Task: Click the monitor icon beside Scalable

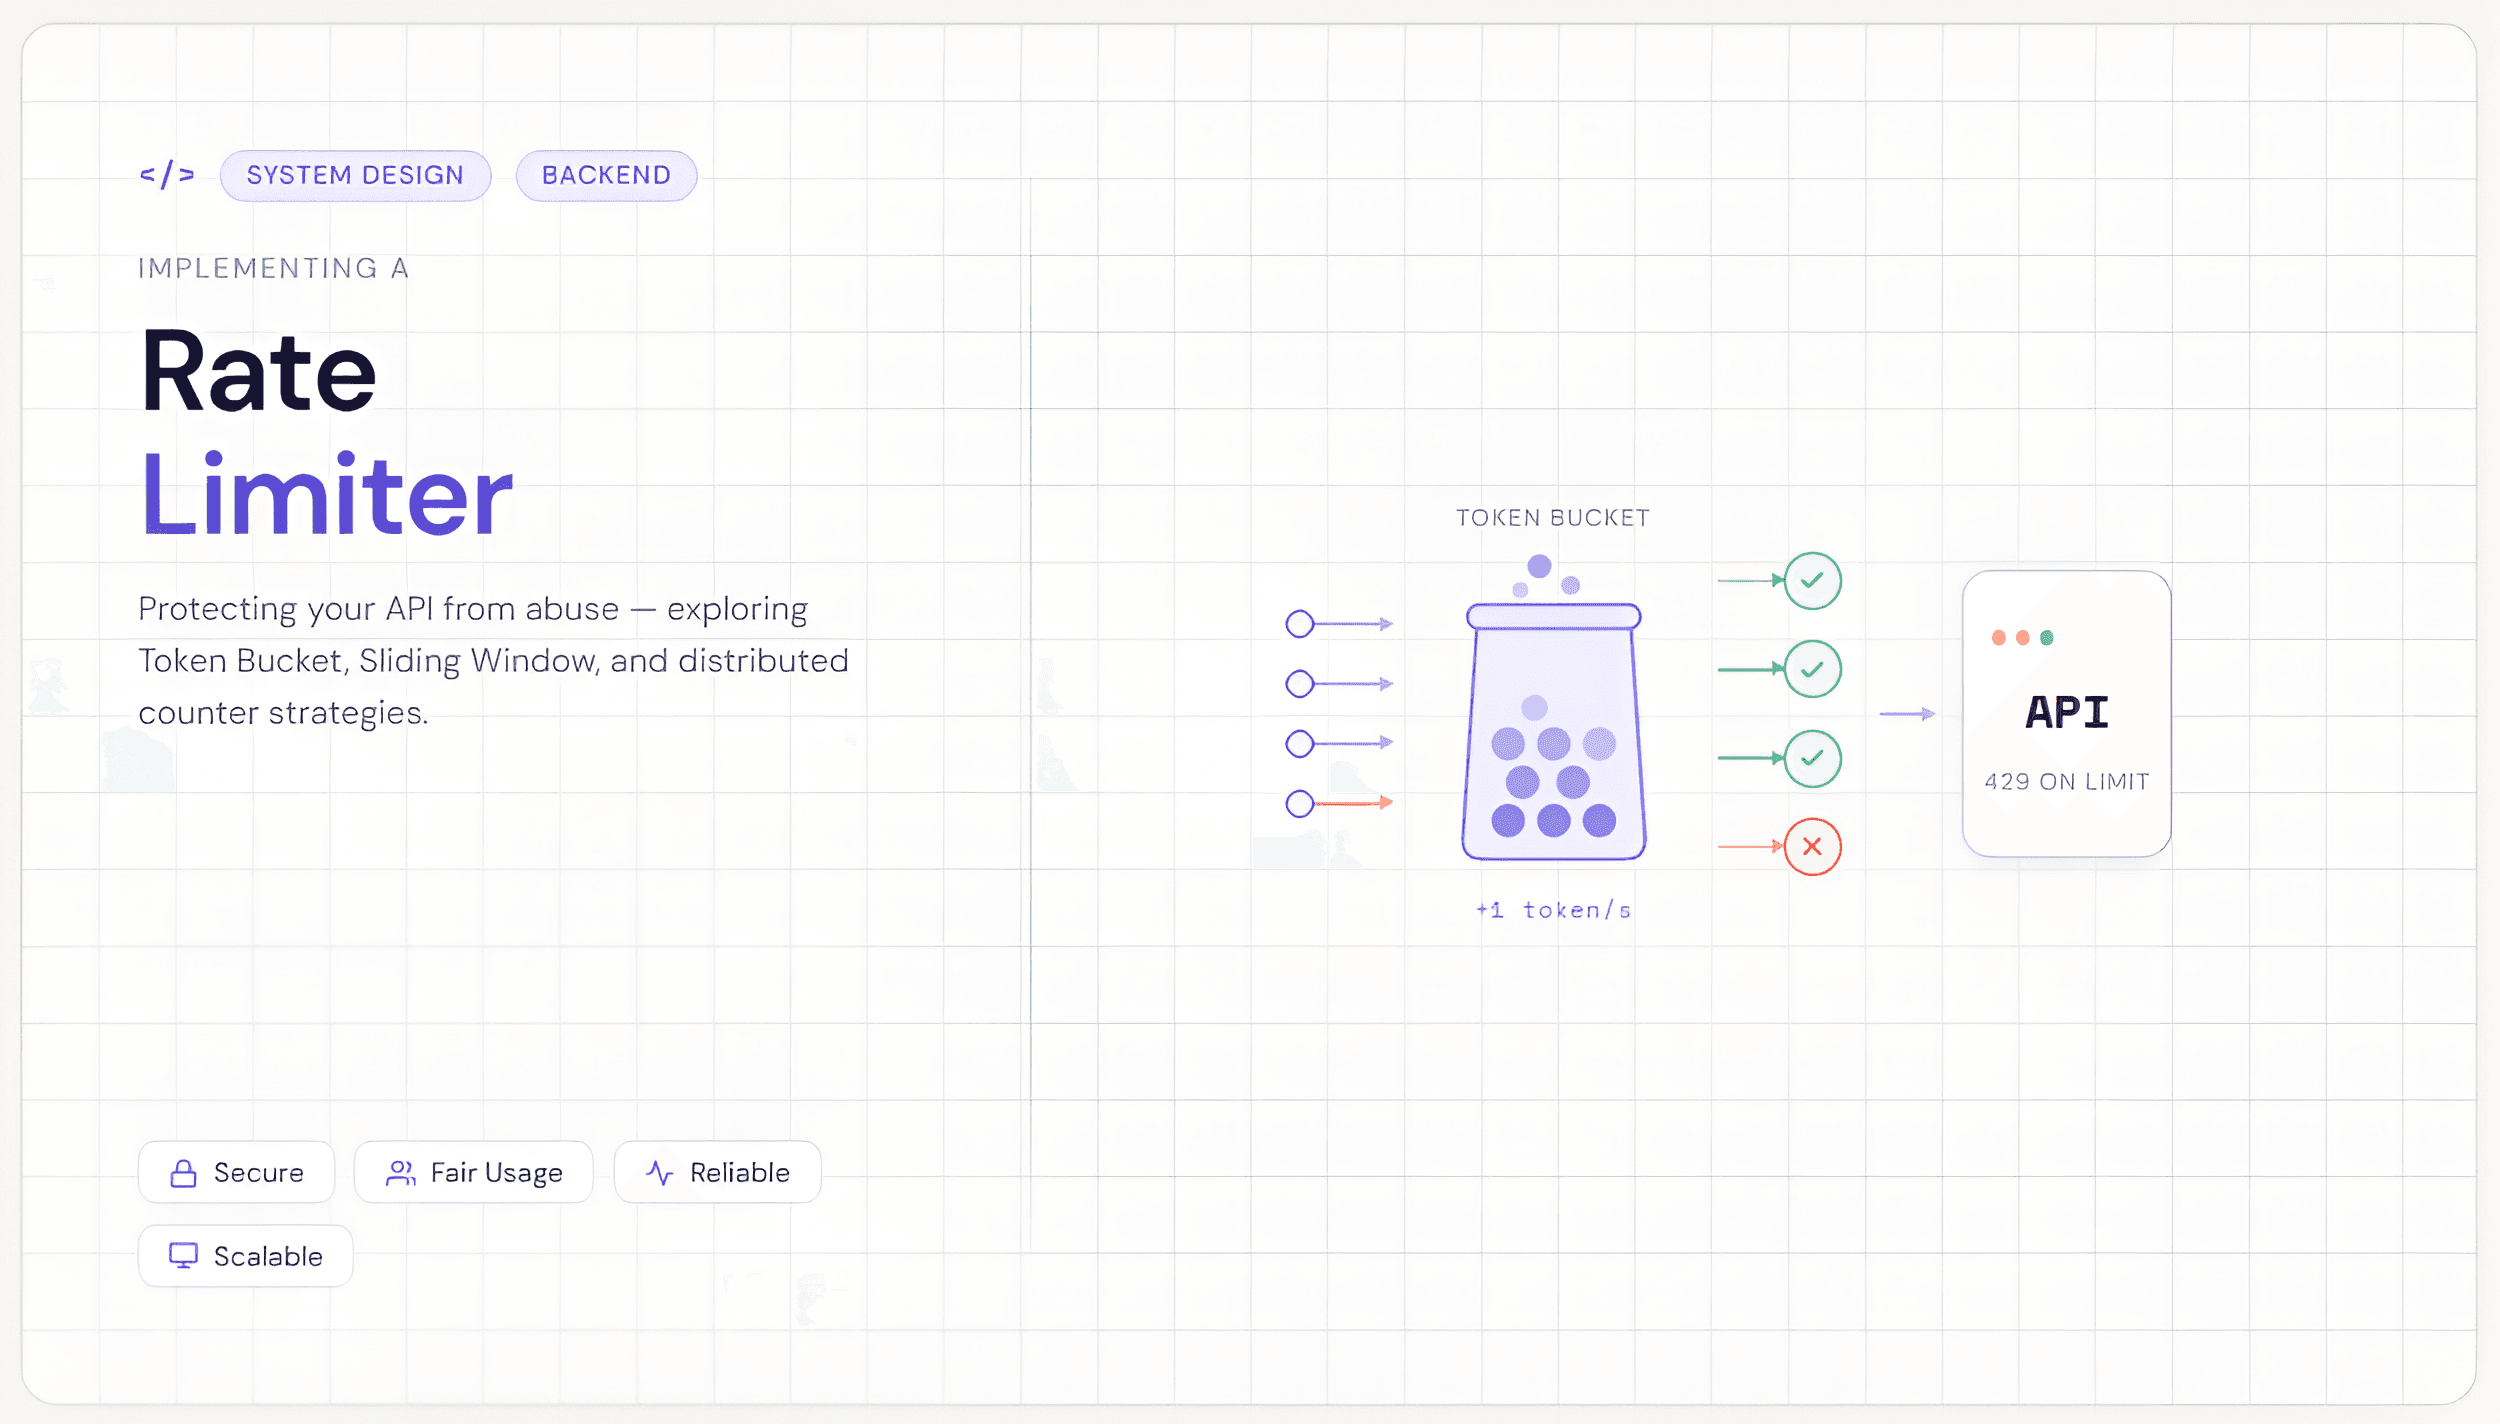Action: [183, 1256]
